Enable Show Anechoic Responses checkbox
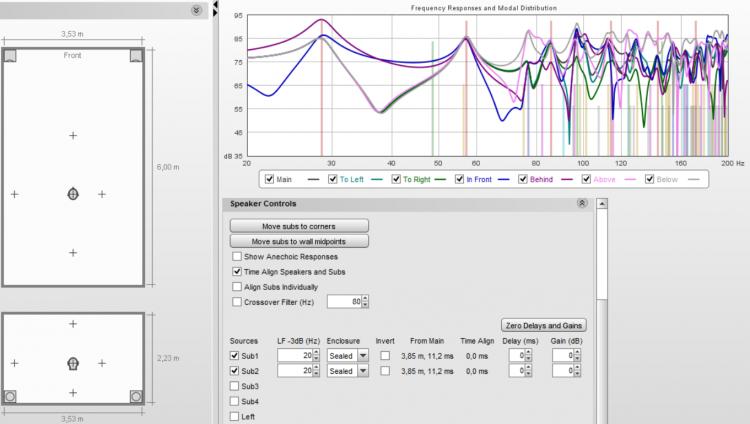Screen dimensions: 750x424 (236, 257)
